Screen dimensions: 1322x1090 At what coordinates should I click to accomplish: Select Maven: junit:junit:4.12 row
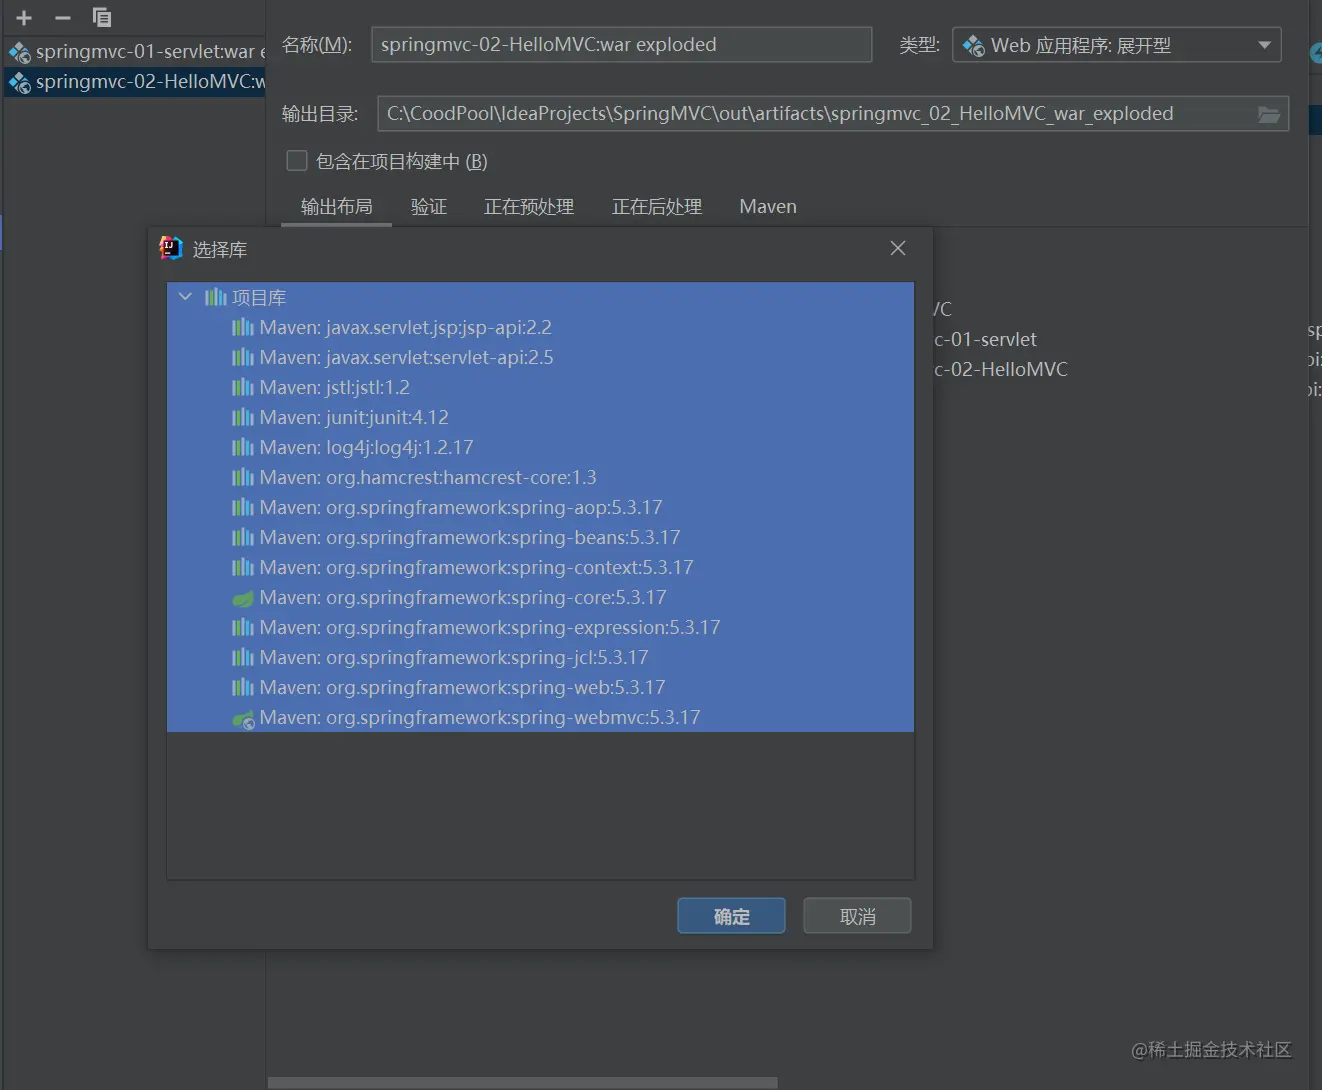540,417
